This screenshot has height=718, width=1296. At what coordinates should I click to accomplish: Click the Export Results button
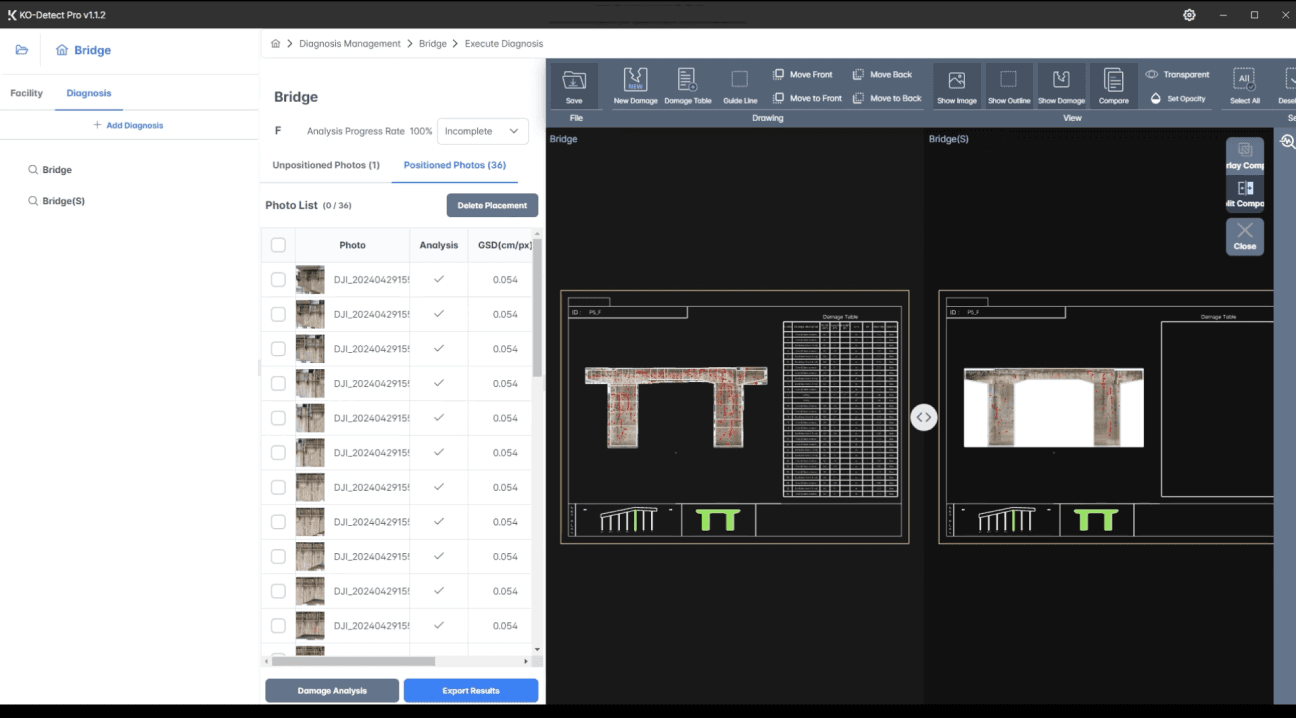(x=470, y=691)
